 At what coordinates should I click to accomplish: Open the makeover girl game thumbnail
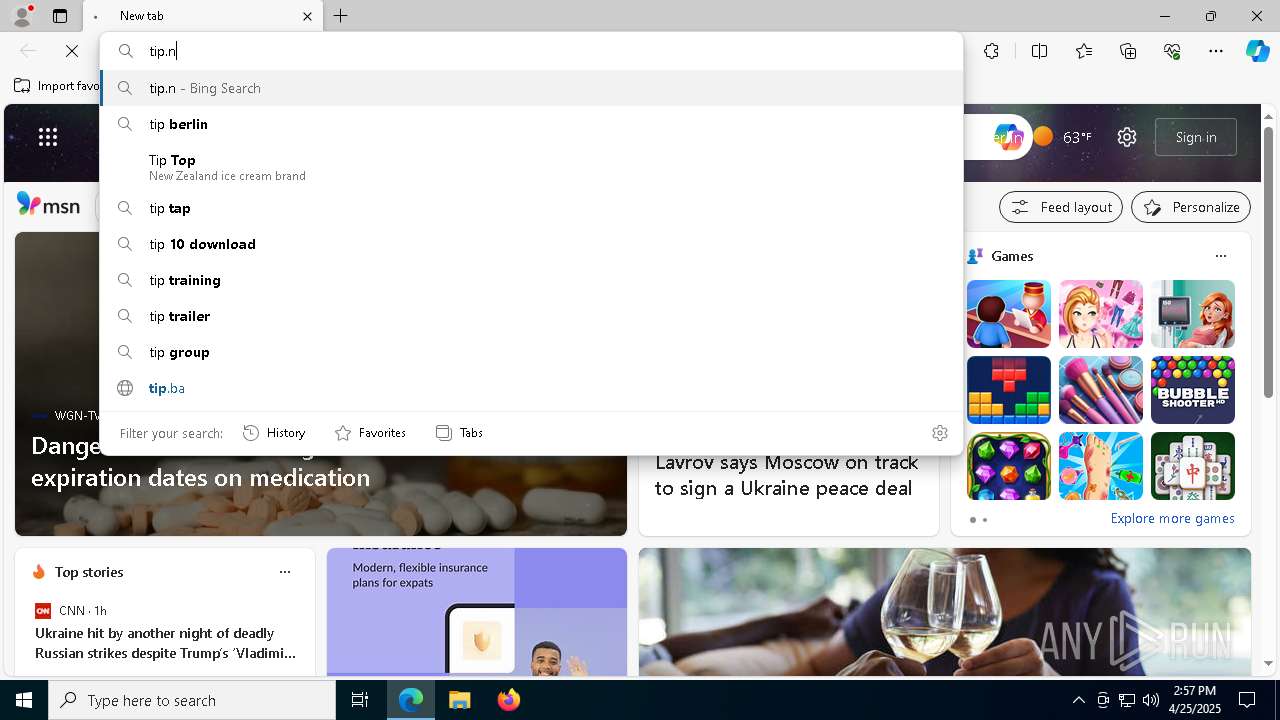tap(1101, 314)
